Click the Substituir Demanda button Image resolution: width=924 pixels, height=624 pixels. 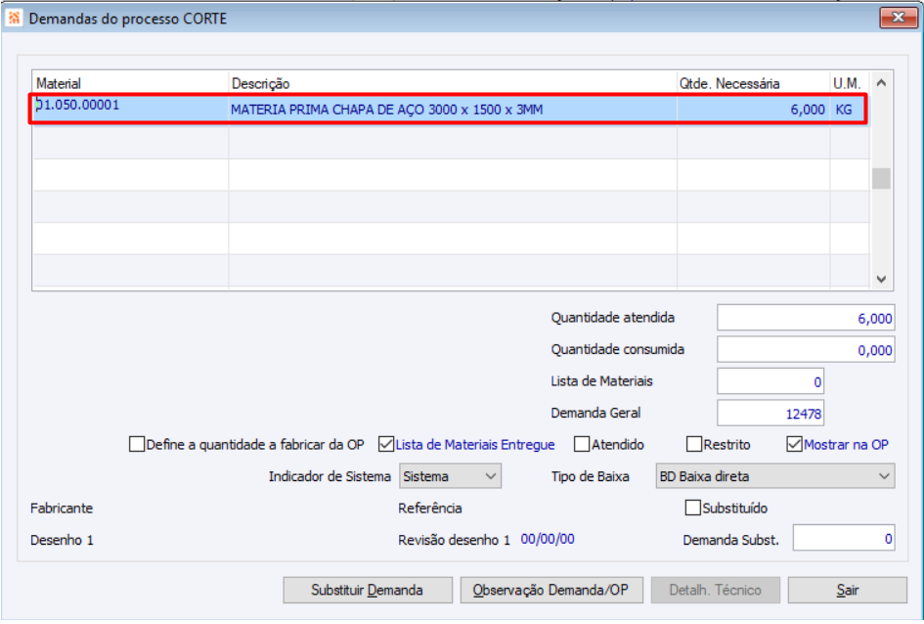368,590
